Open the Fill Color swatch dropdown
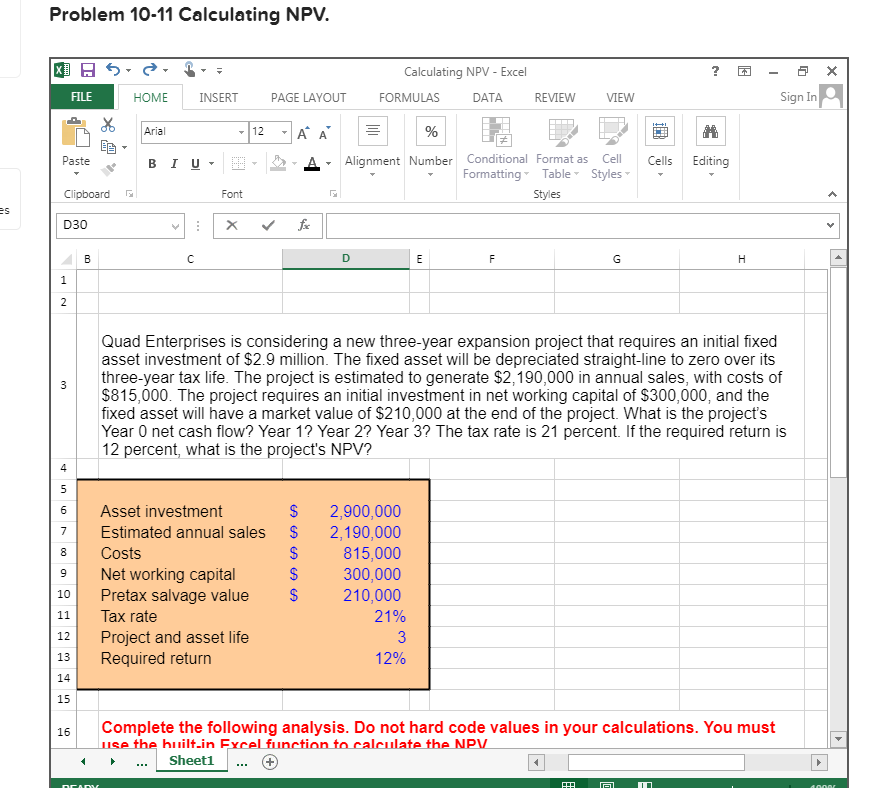 click(x=293, y=163)
